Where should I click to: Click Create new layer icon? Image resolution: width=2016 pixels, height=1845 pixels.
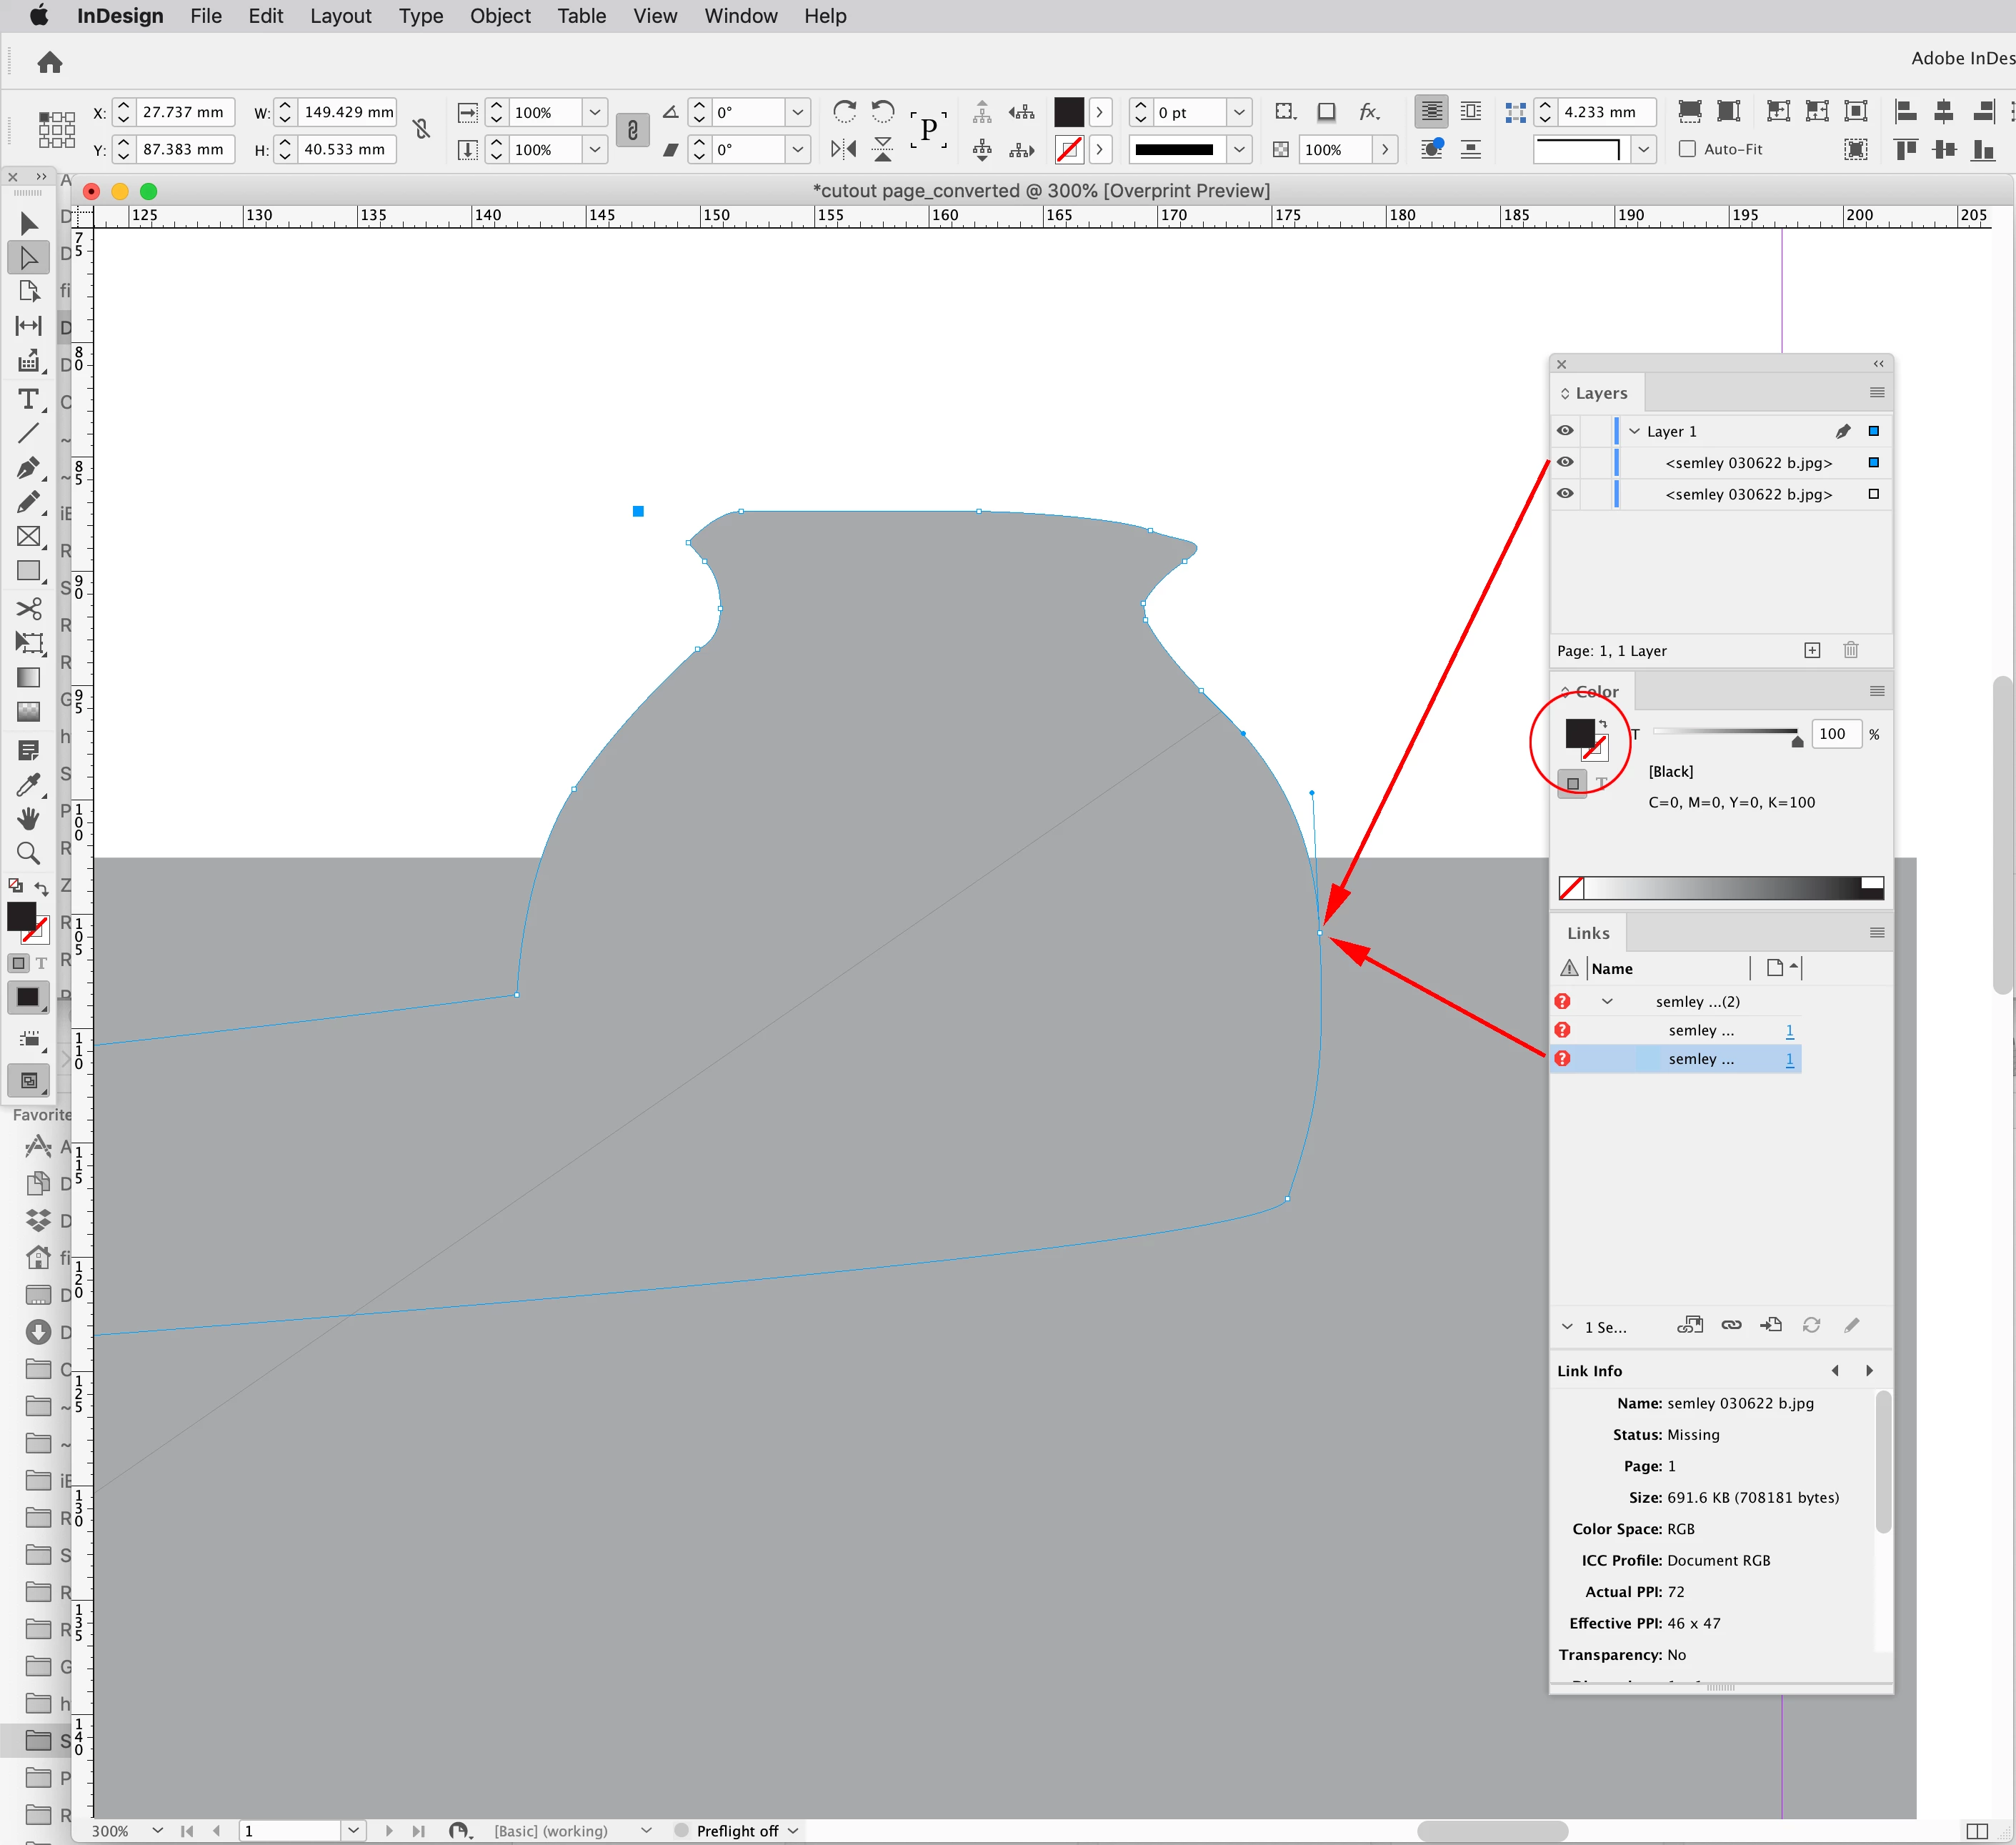1812,650
